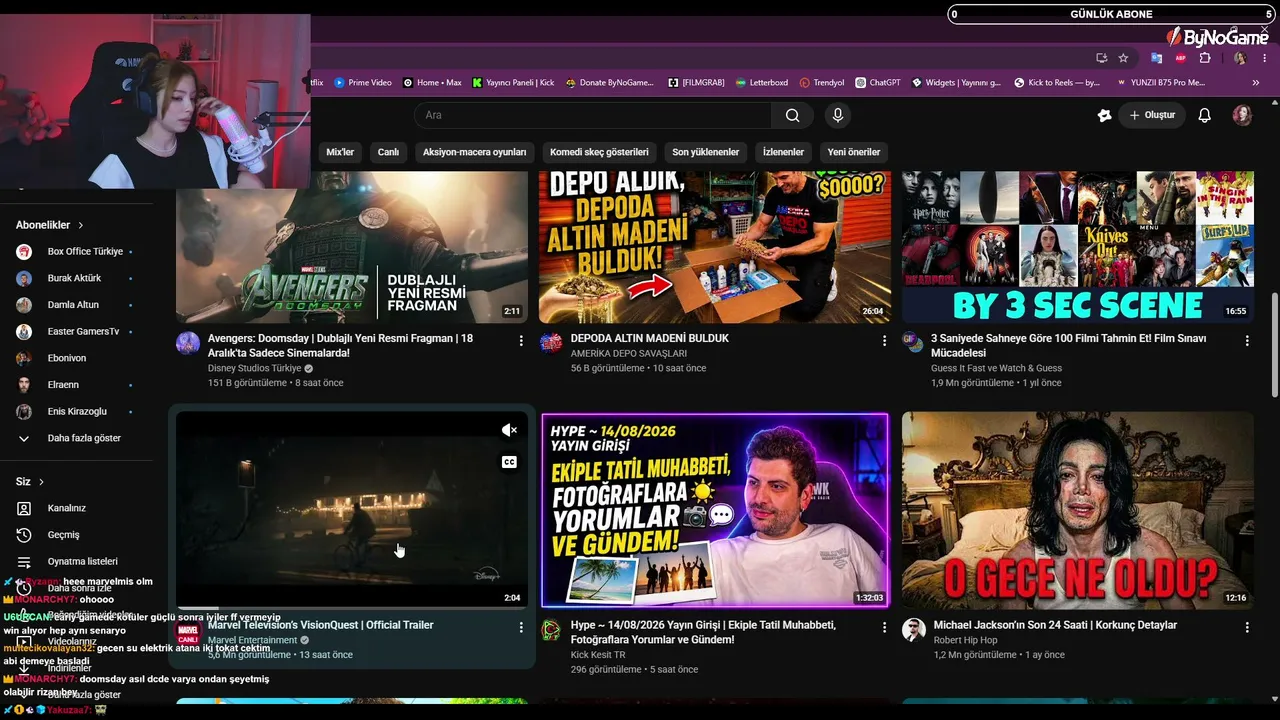
Task: Open the browser extensions puzzle icon
Action: pos(1205,58)
